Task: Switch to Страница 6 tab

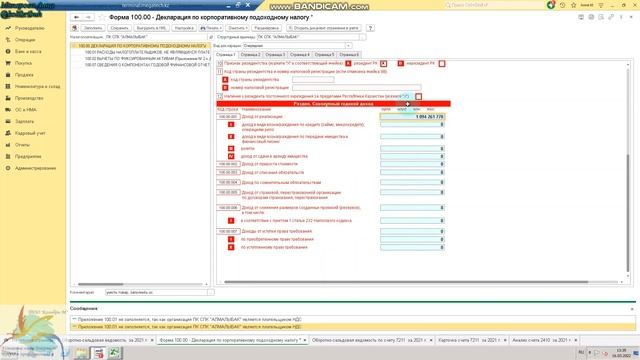Action: (349, 55)
